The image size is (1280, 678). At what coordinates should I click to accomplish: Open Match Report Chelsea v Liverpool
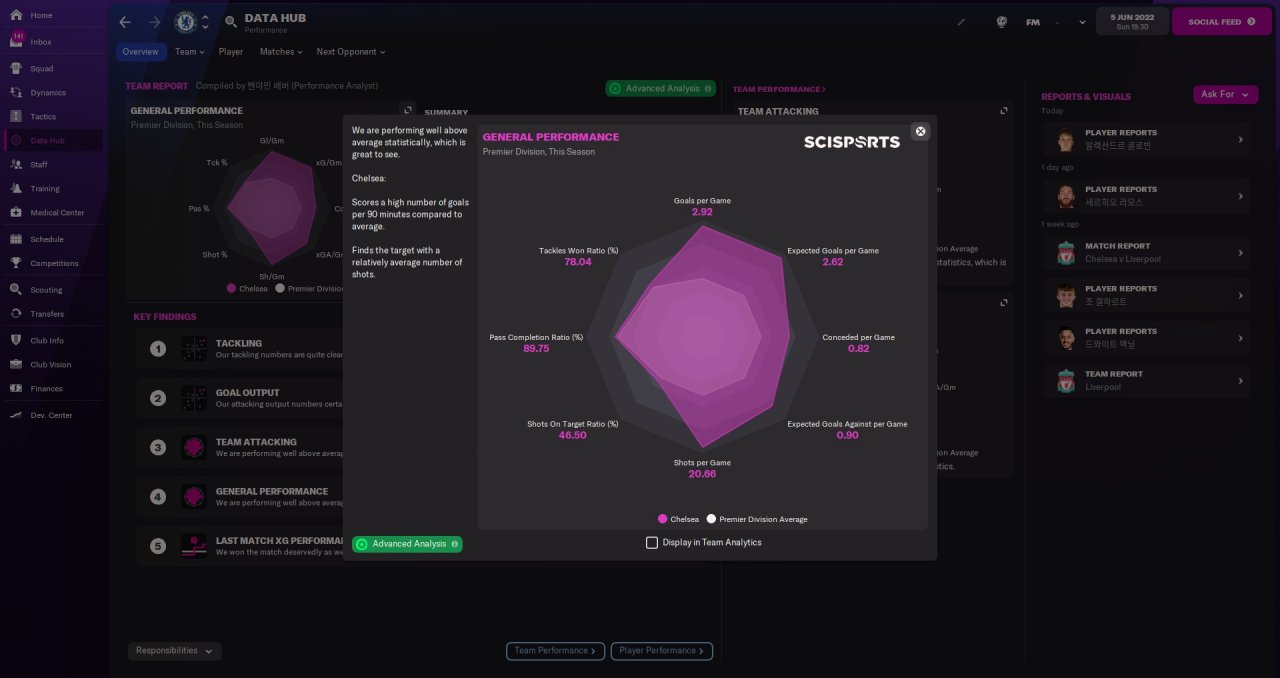pyautogui.click(x=1147, y=252)
